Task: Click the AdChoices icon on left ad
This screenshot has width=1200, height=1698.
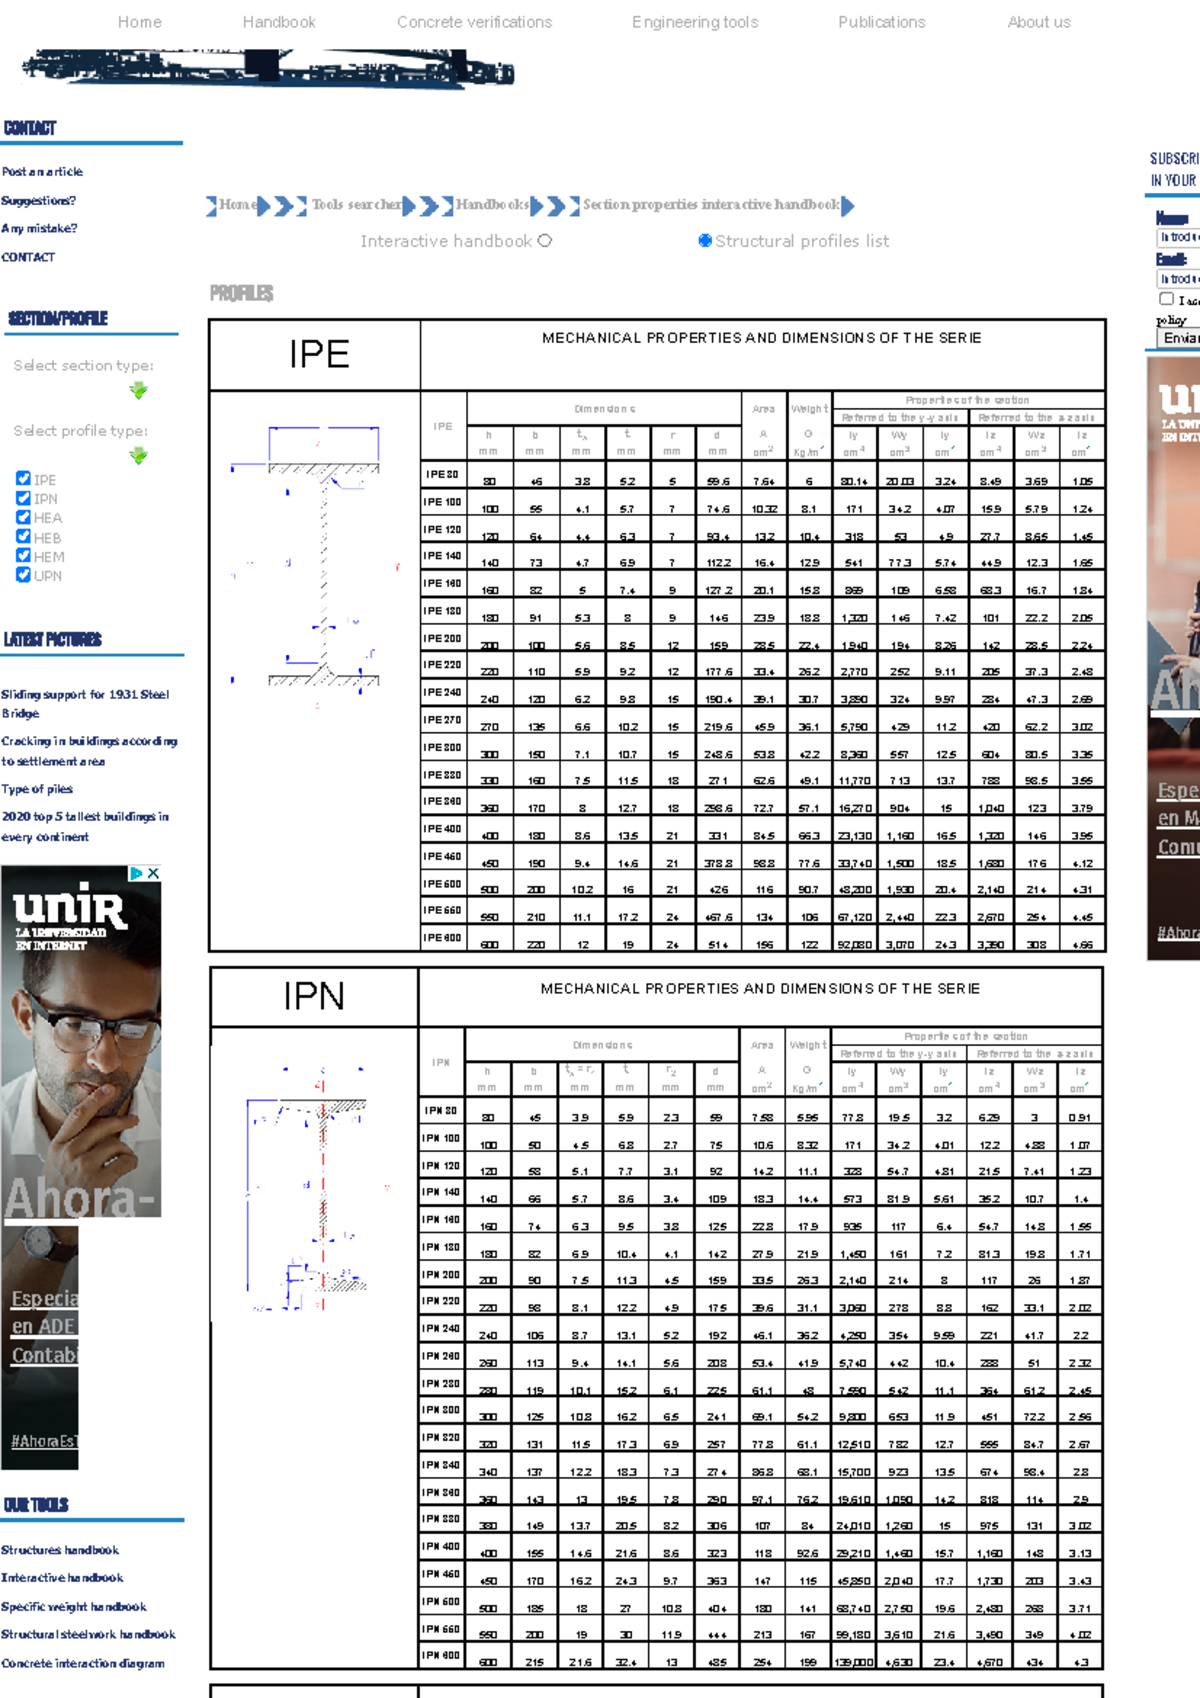Action: 136,873
